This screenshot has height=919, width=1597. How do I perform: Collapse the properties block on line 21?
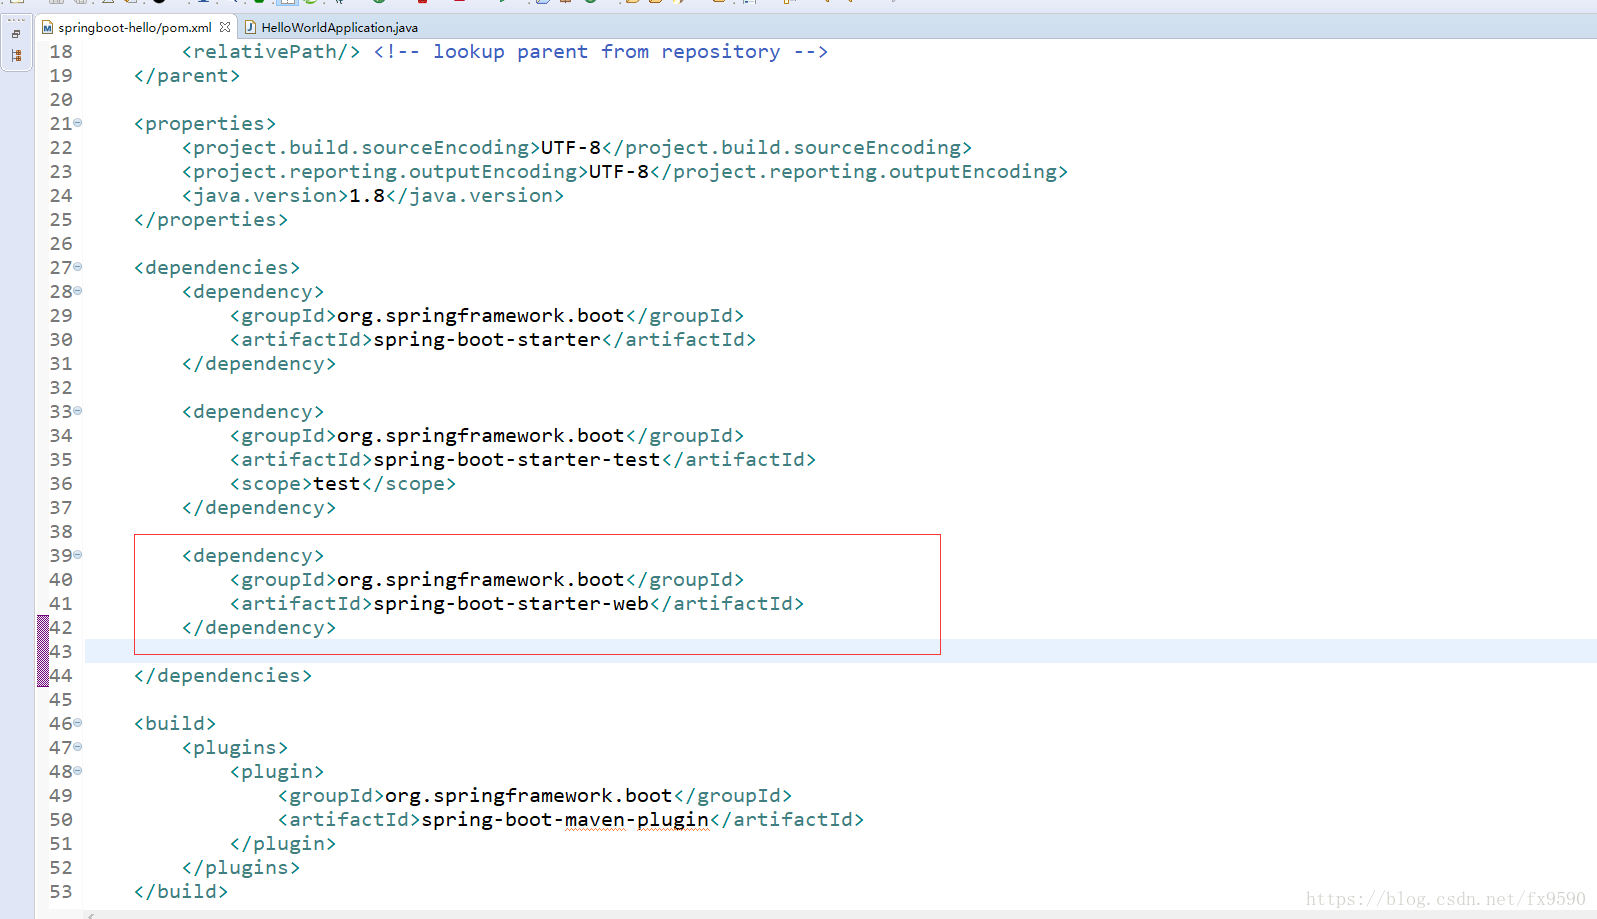[x=78, y=123]
